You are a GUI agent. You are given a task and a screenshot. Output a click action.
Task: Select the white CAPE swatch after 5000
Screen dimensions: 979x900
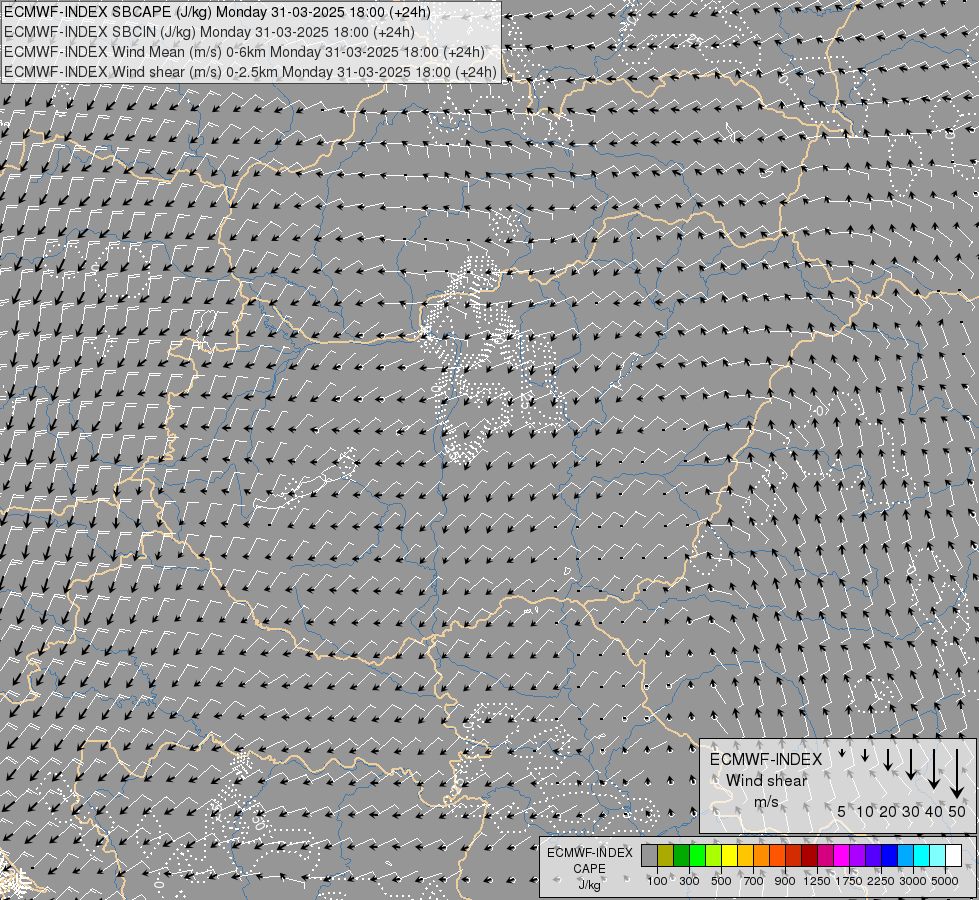coord(953,855)
